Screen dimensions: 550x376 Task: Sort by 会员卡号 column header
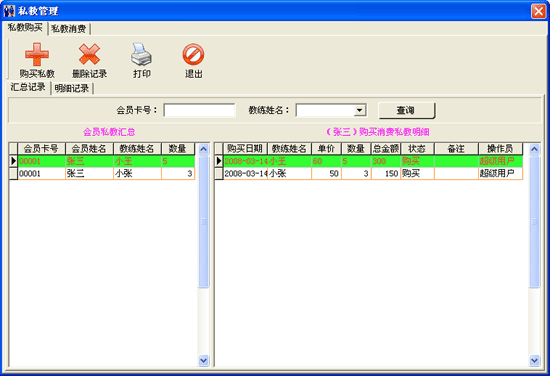tap(41, 149)
